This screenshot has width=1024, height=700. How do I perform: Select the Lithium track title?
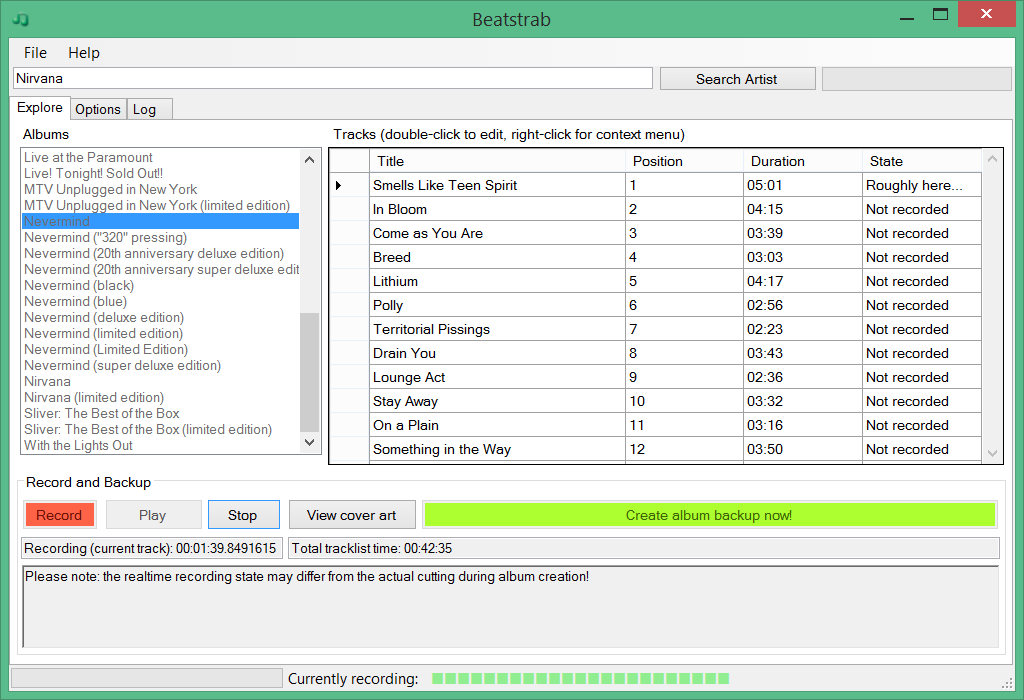pyautogui.click(x=497, y=281)
